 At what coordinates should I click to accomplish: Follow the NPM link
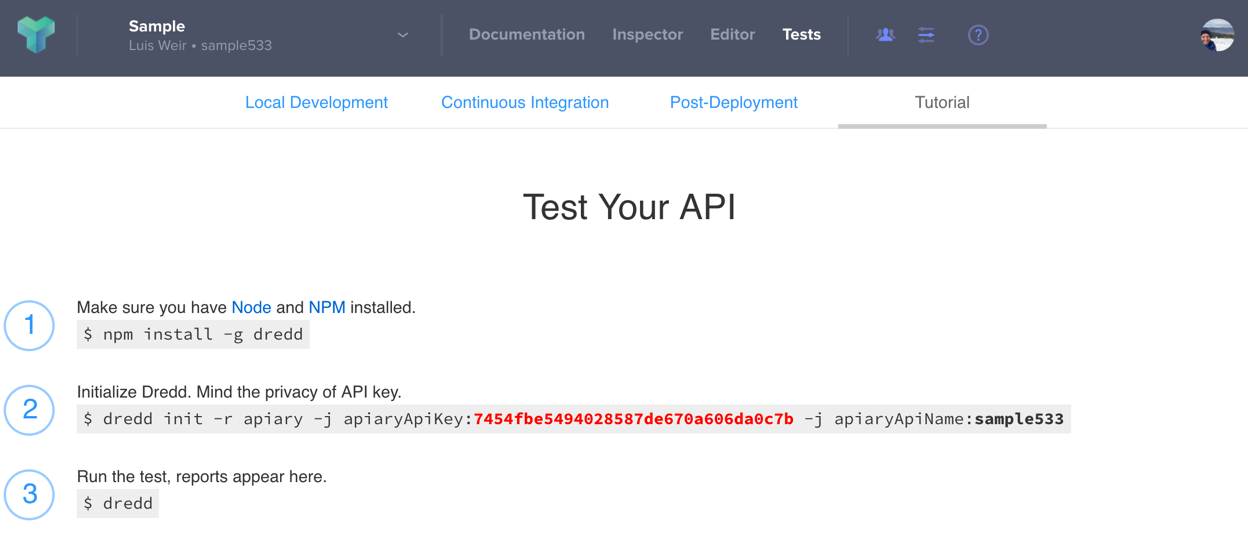(x=327, y=308)
